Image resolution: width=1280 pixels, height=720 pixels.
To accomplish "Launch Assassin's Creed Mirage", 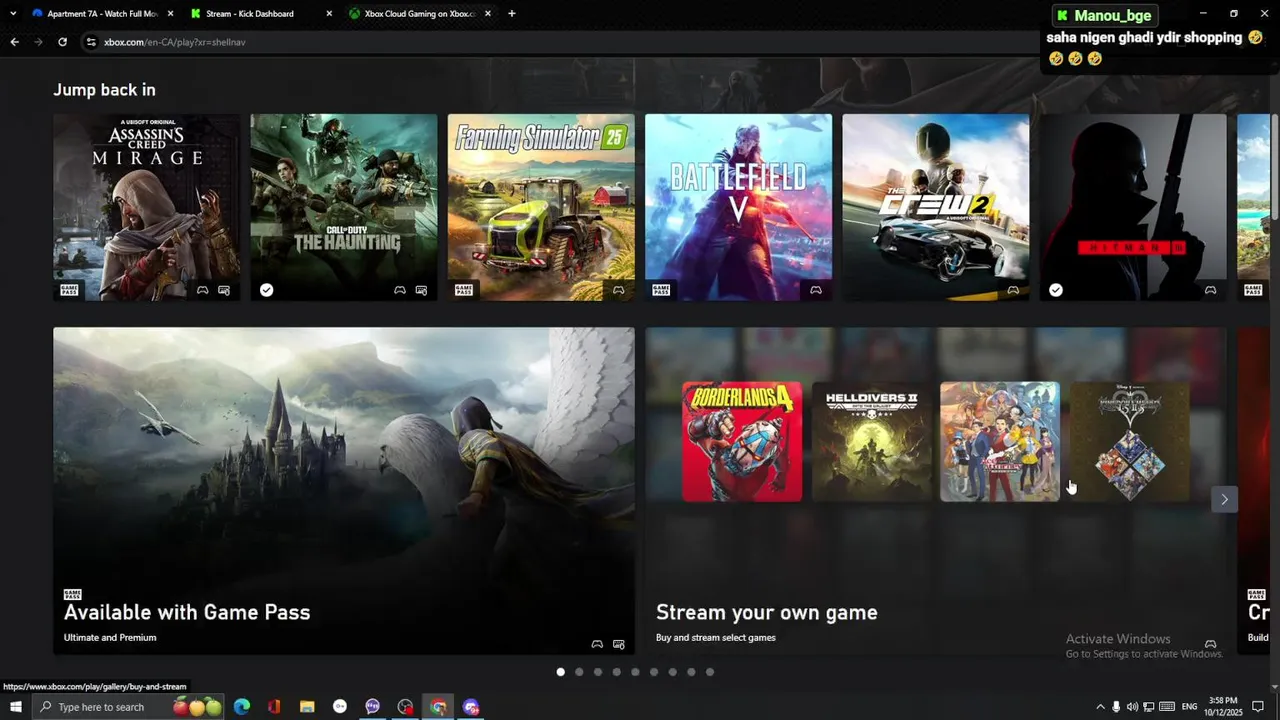I will [146, 207].
